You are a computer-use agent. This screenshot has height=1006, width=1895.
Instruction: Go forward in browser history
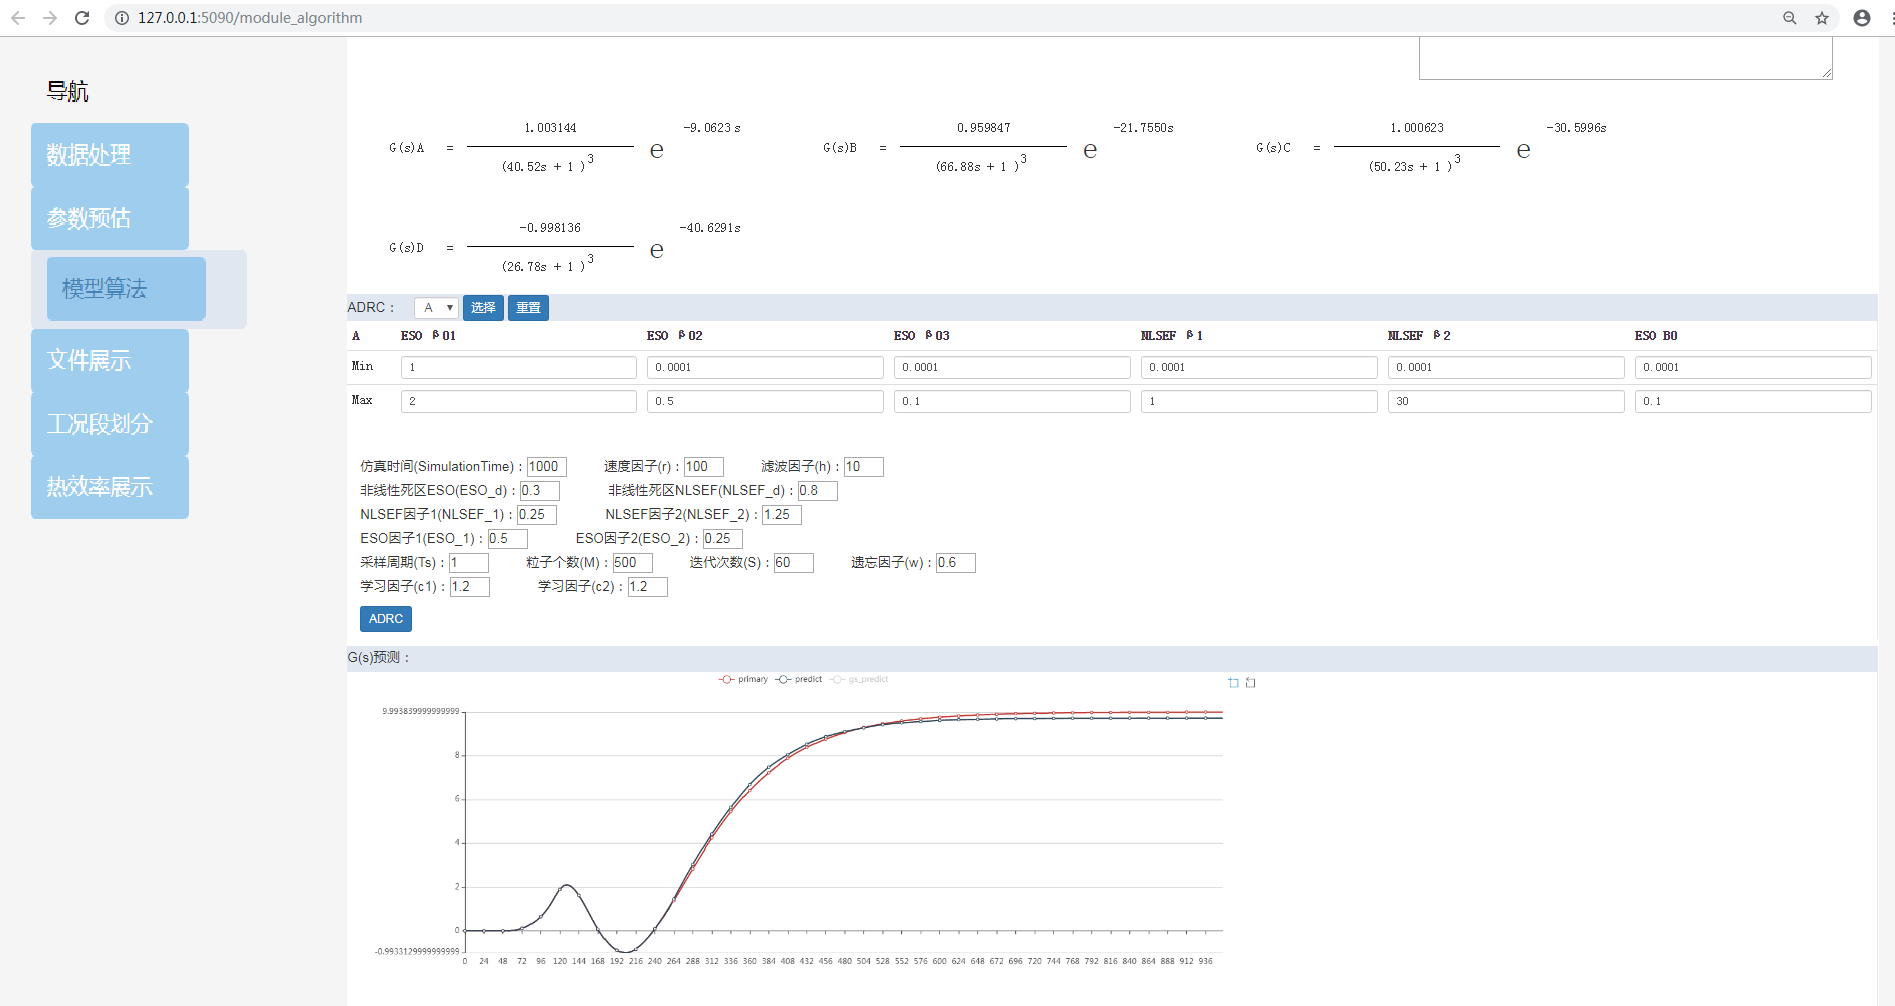50,18
